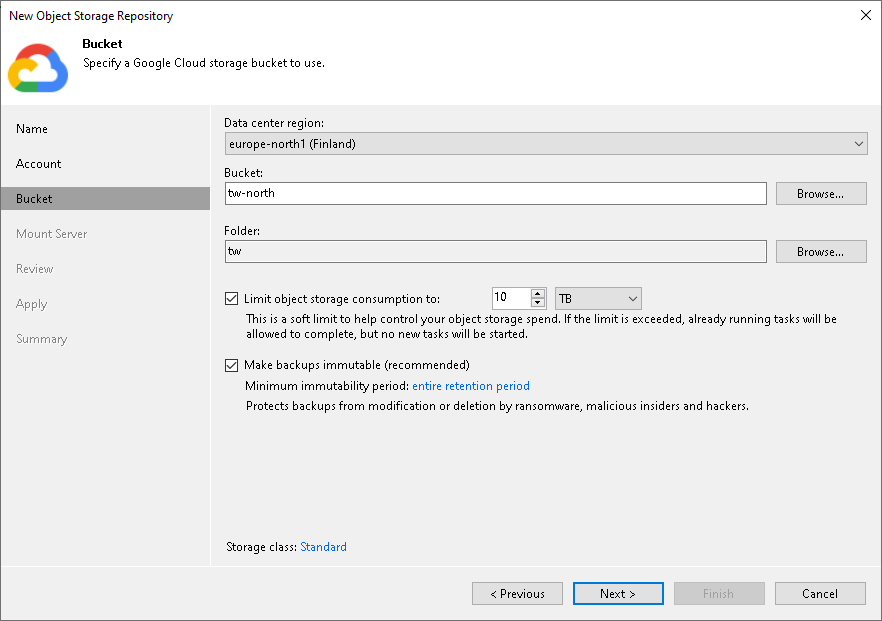
Task: Go to the Name step
Action: pos(32,129)
